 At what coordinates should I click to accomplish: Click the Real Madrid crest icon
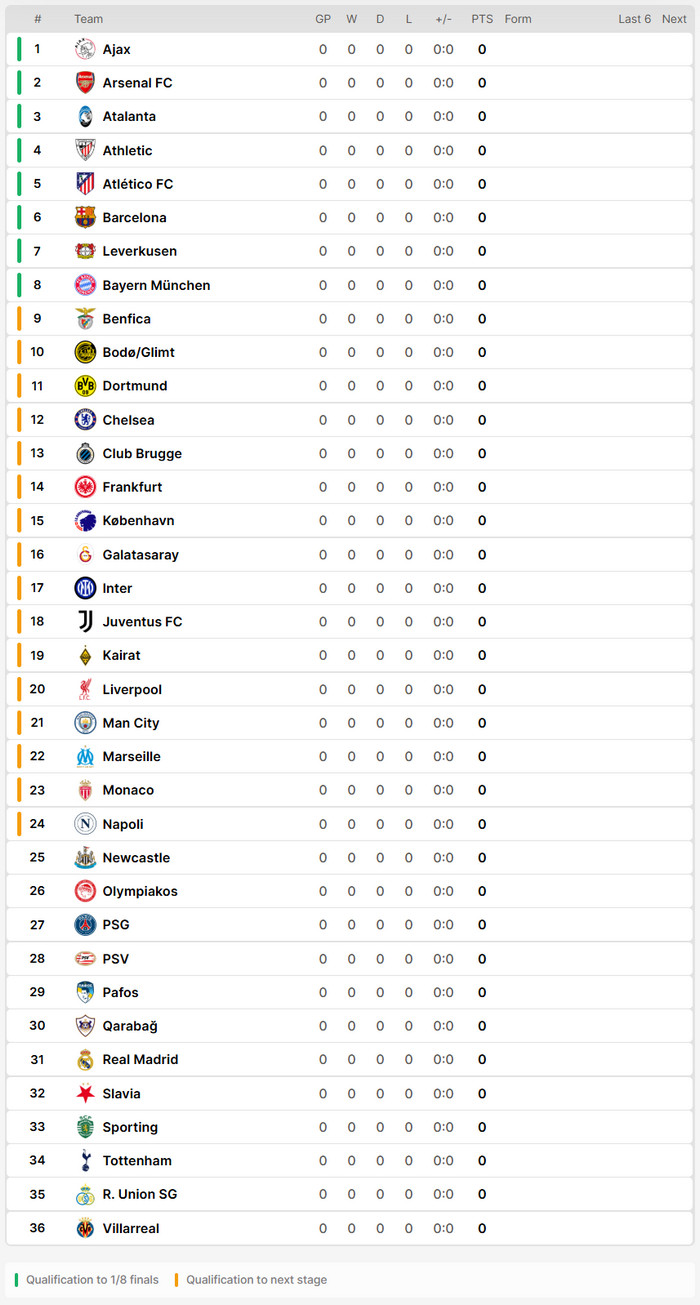[x=85, y=1060]
